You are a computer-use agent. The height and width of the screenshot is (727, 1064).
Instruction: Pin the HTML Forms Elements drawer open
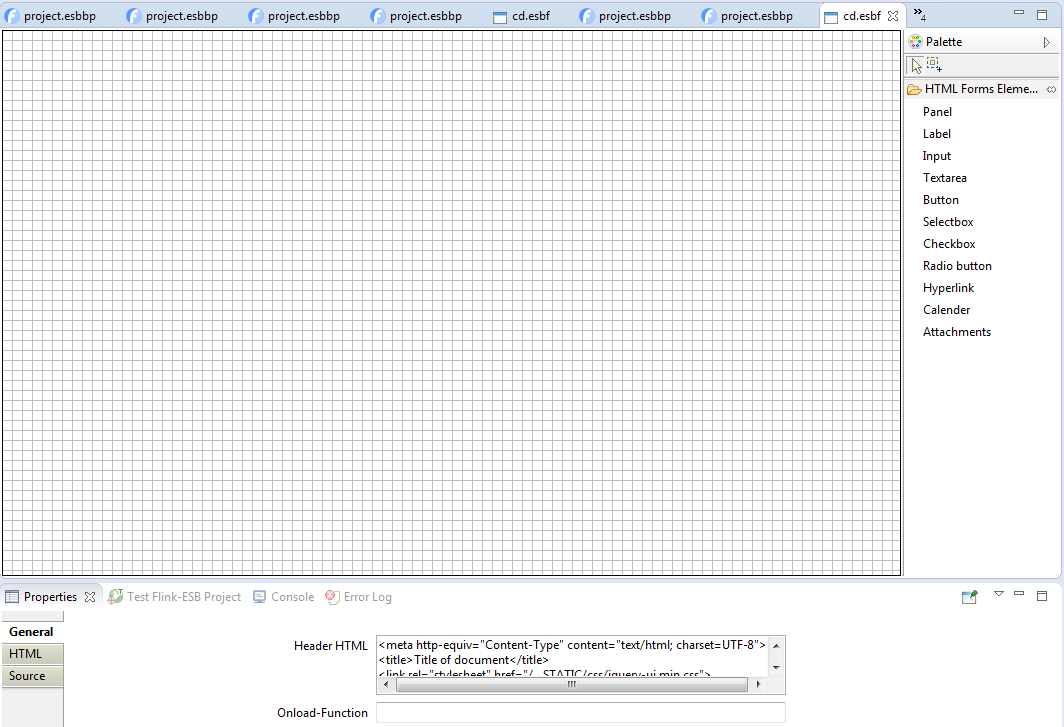[x=1051, y=90]
